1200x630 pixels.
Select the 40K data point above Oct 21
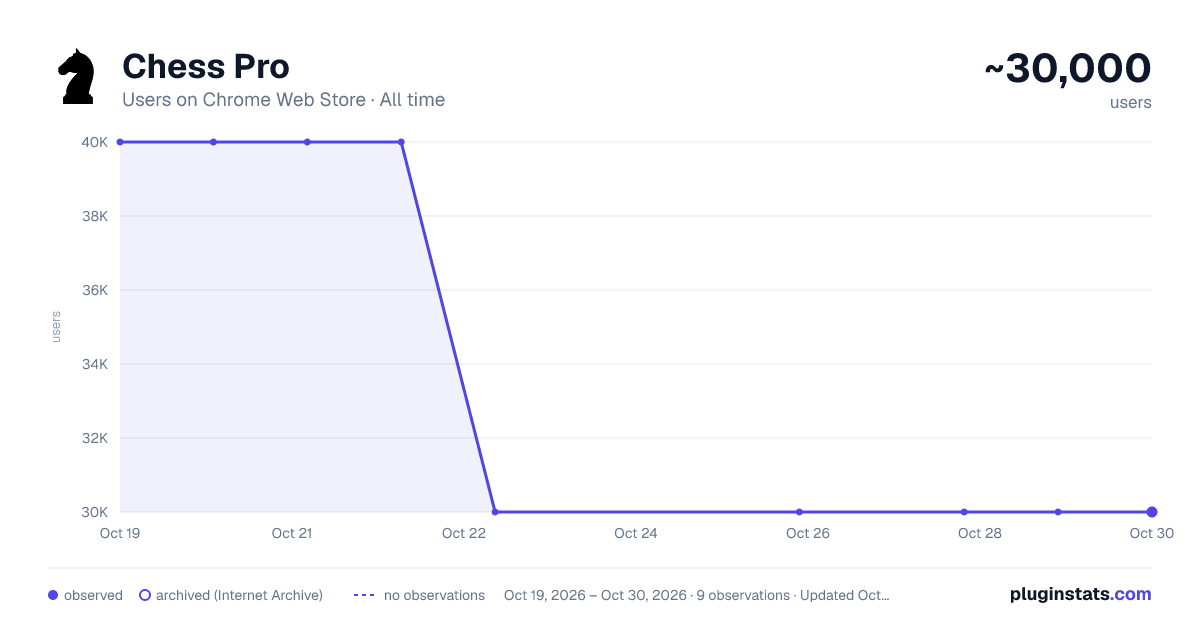[x=307, y=142]
